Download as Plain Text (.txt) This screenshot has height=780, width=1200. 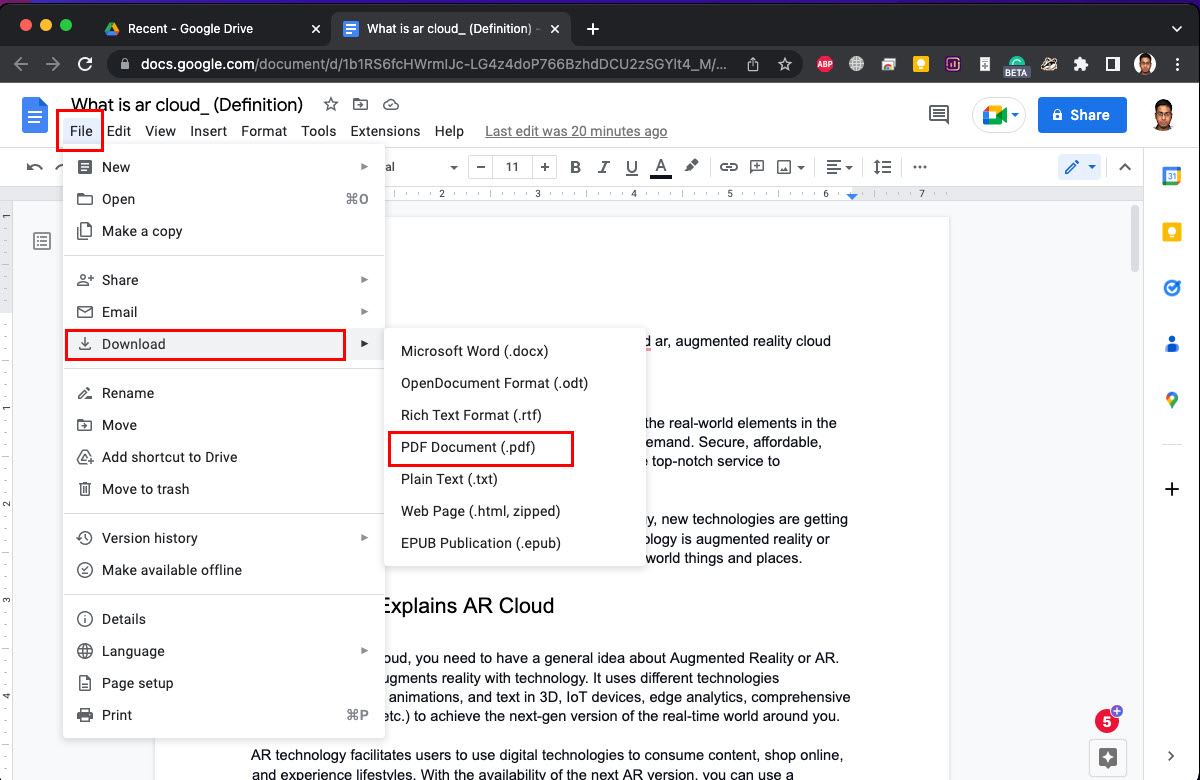pos(515,479)
